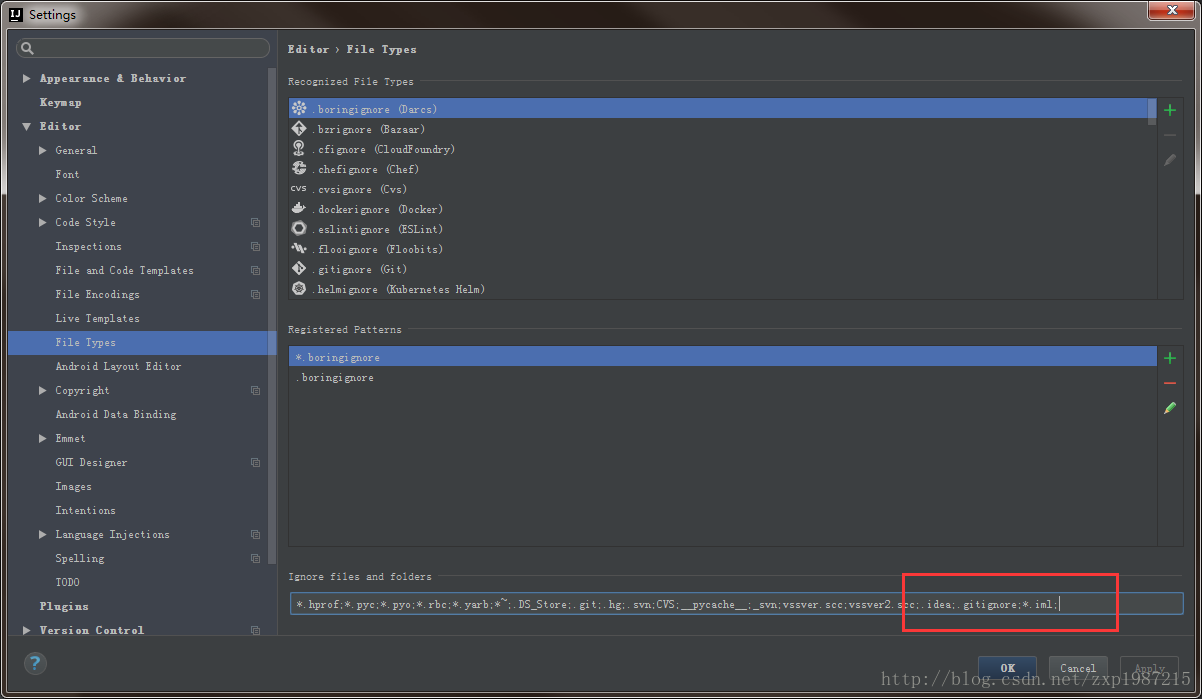Click the .flooignore Floobits icon

[299, 249]
